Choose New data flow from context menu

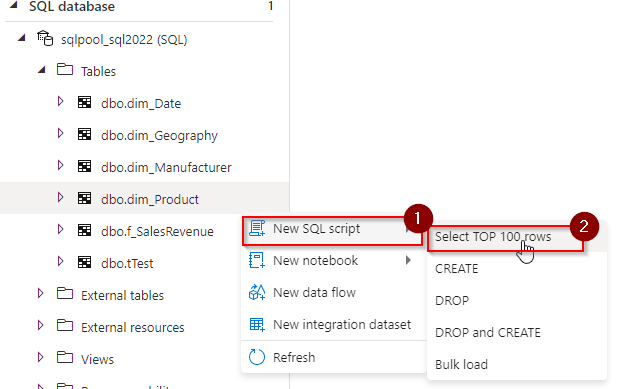[334, 292]
